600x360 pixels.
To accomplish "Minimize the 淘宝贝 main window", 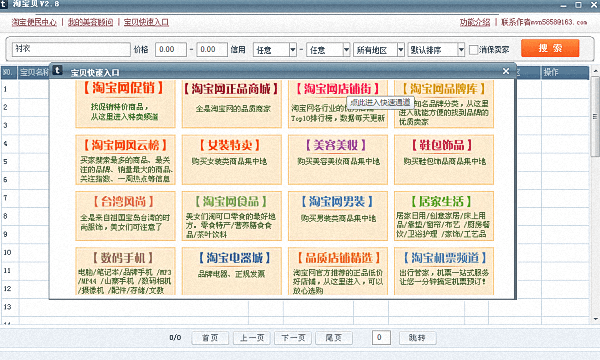I will click(x=564, y=5).
